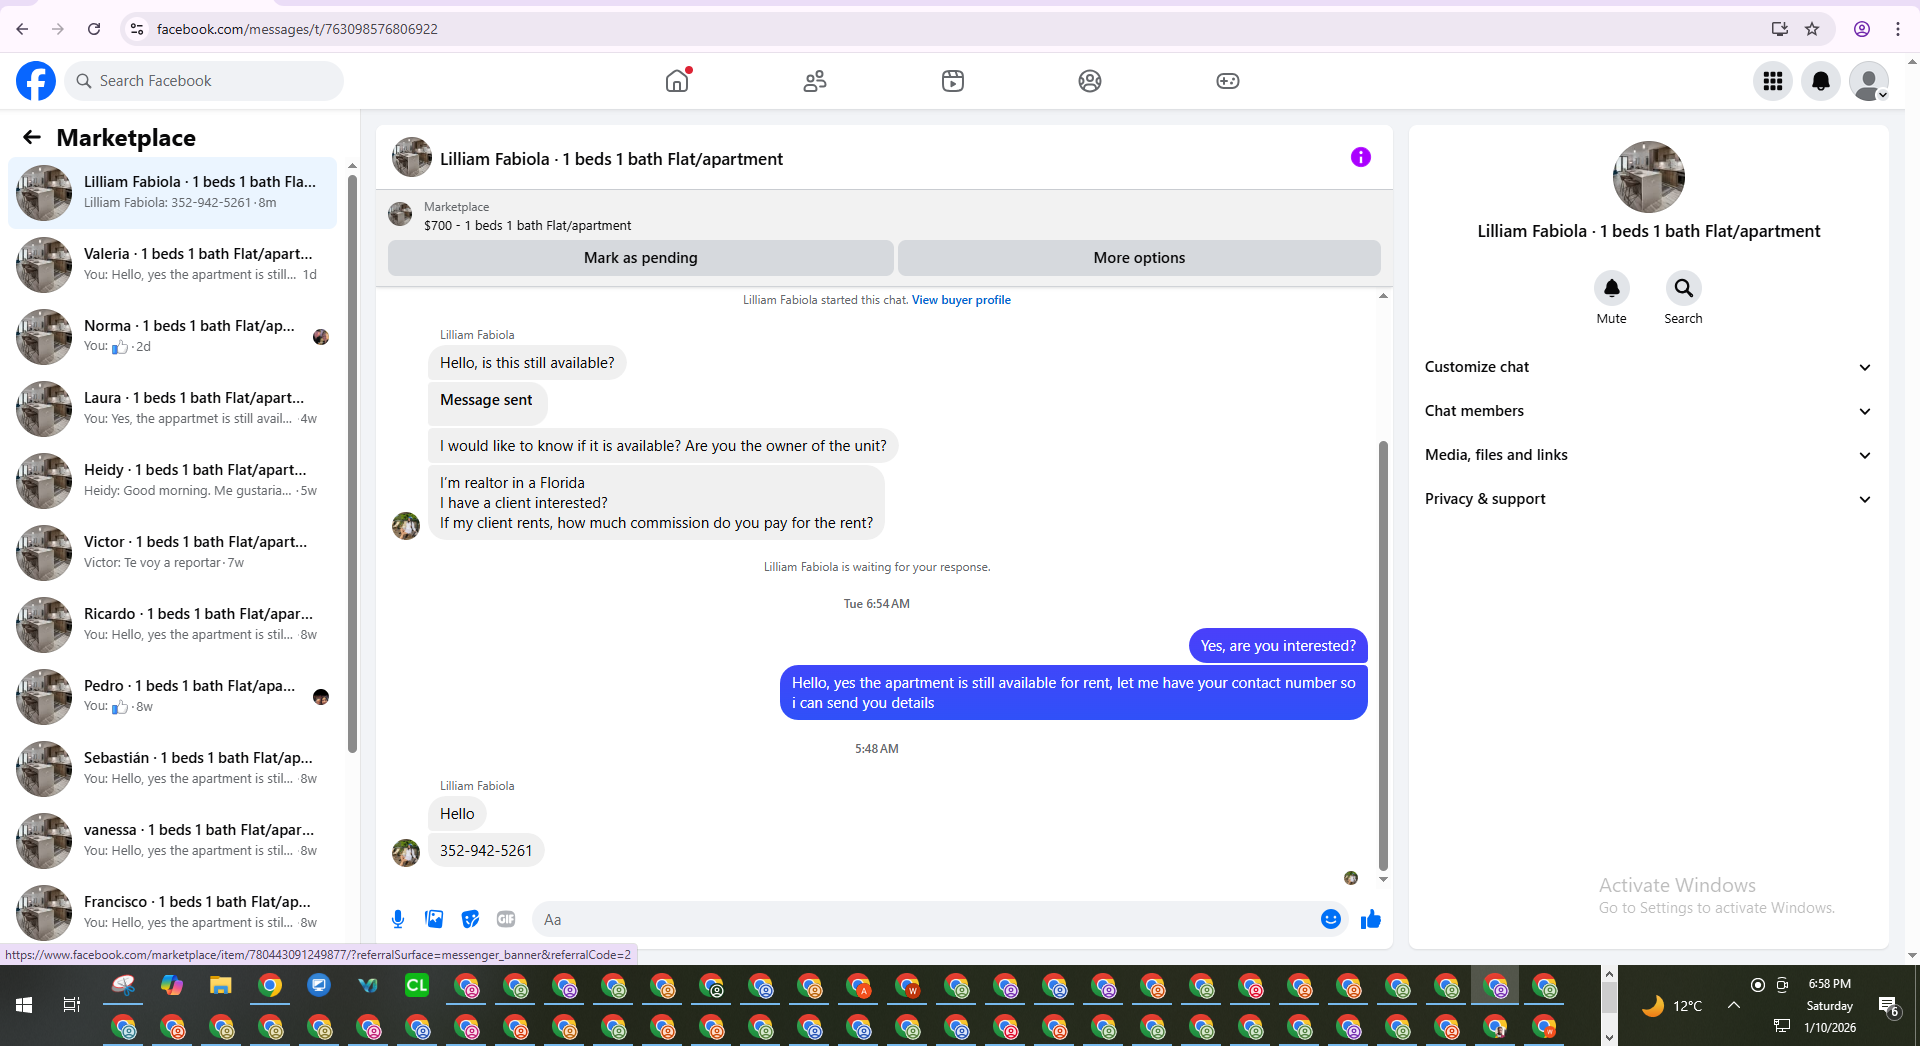Open the Laura conversation
The image size is (1920, 1046).
coord(172,408)
